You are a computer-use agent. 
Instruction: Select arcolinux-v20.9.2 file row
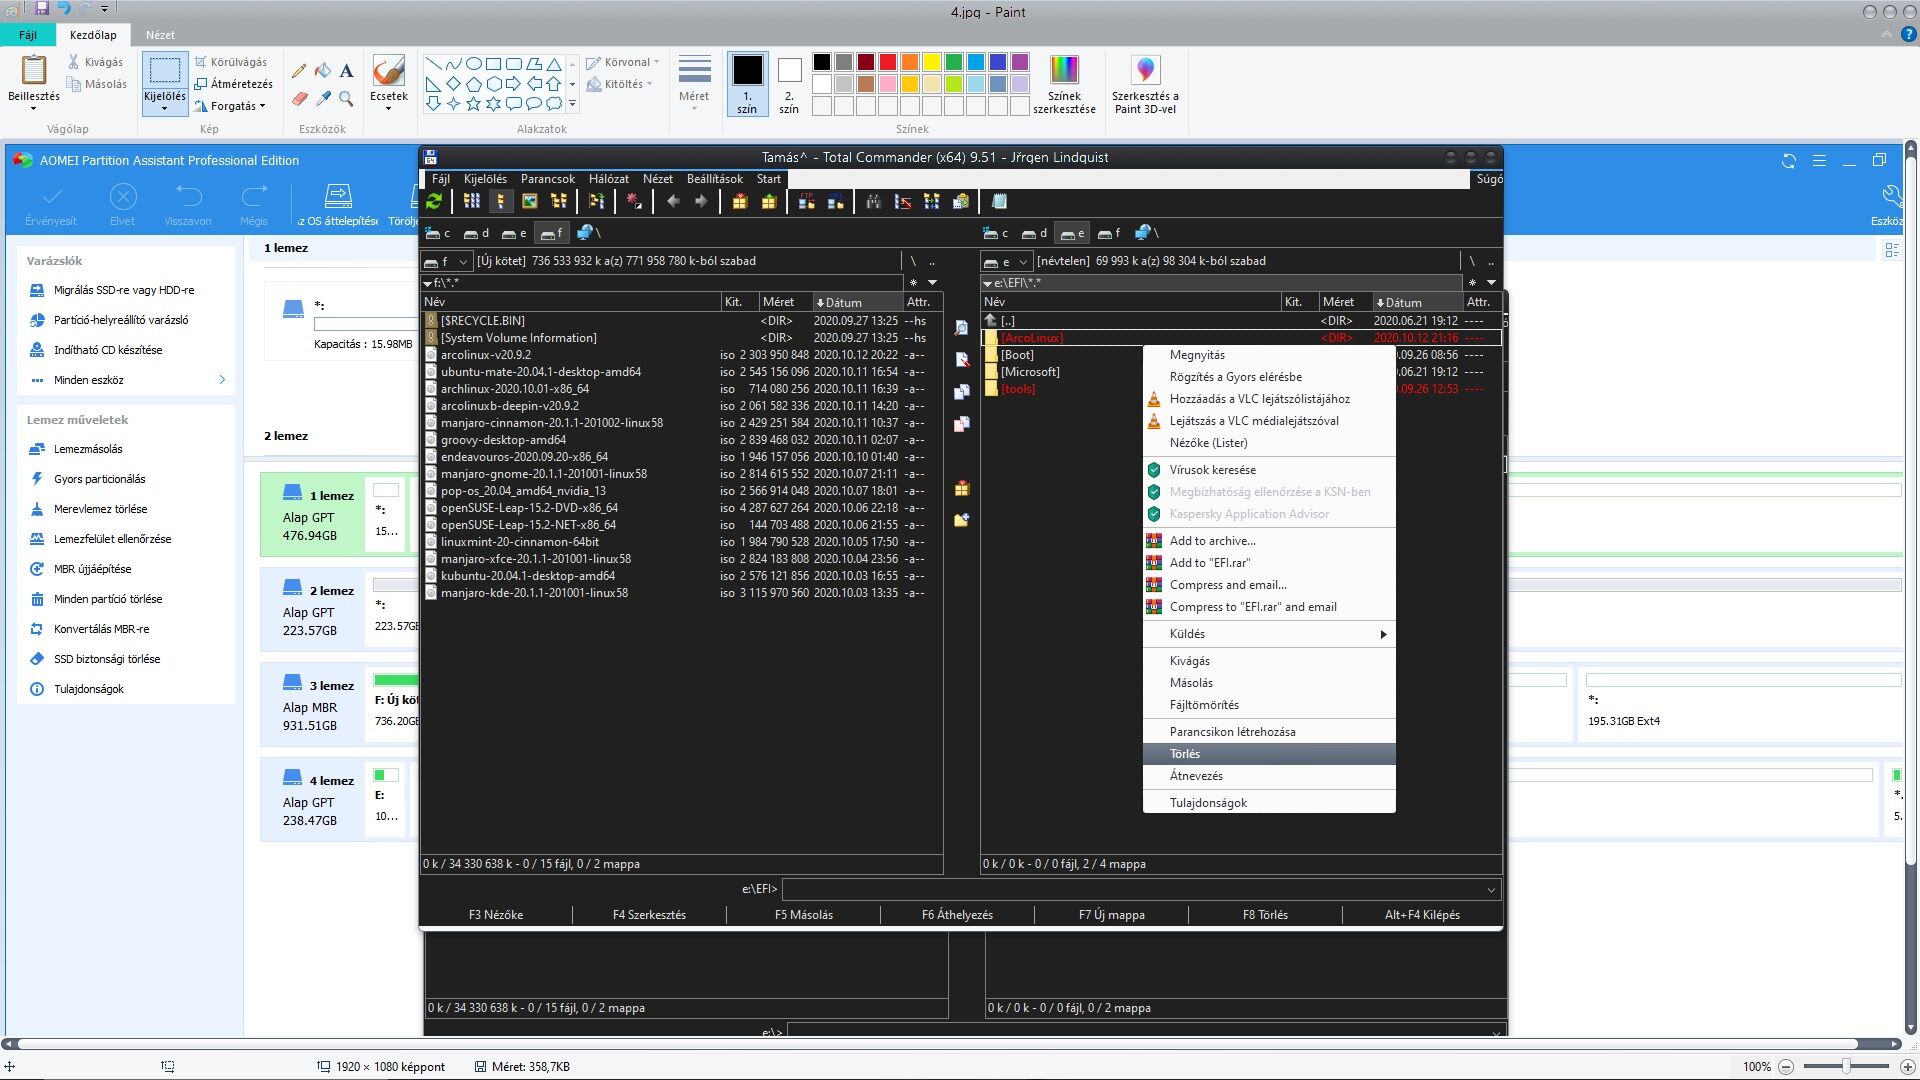[x=680, y=355]
